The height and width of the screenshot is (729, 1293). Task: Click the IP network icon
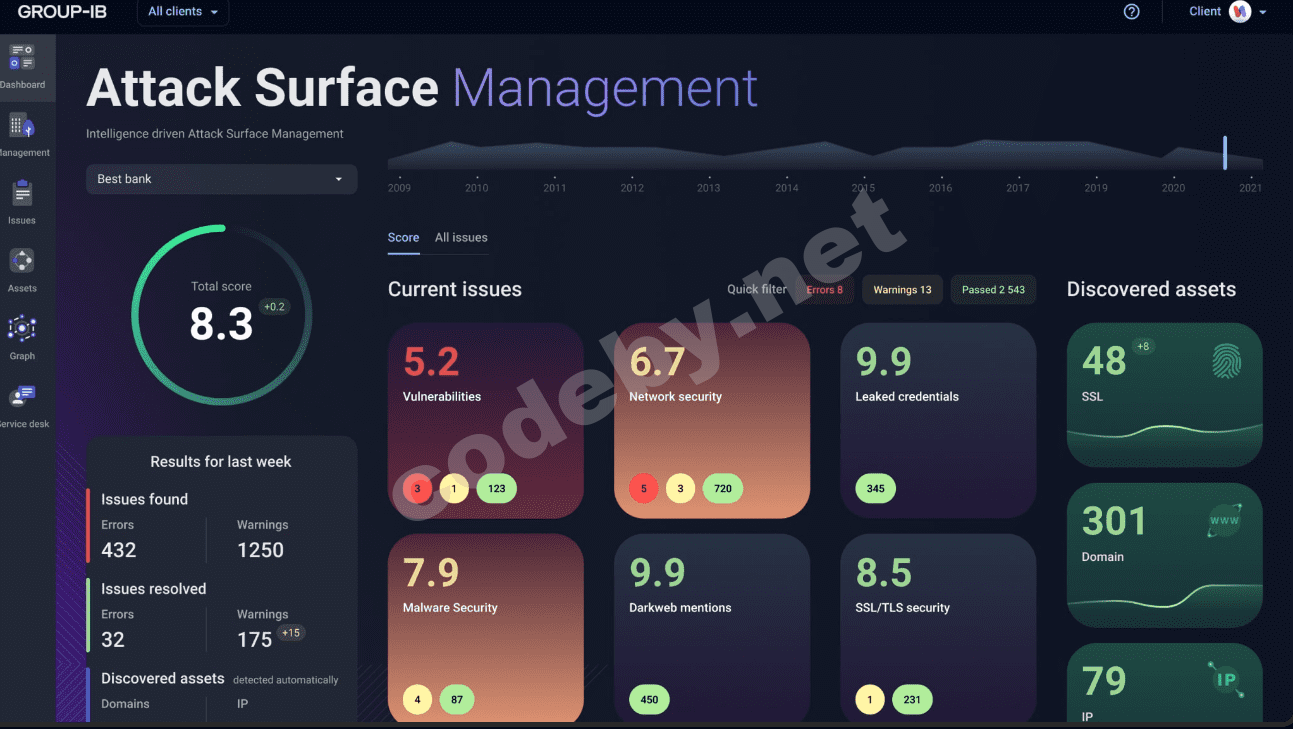pos(1226,679)
